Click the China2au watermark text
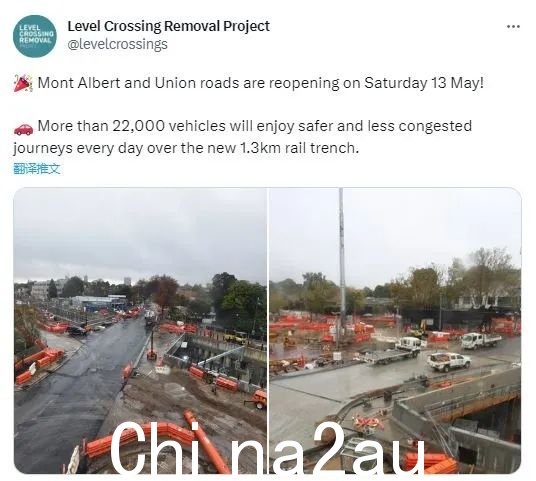The width and height of the screenshot is (536, 481). [268, 448]
